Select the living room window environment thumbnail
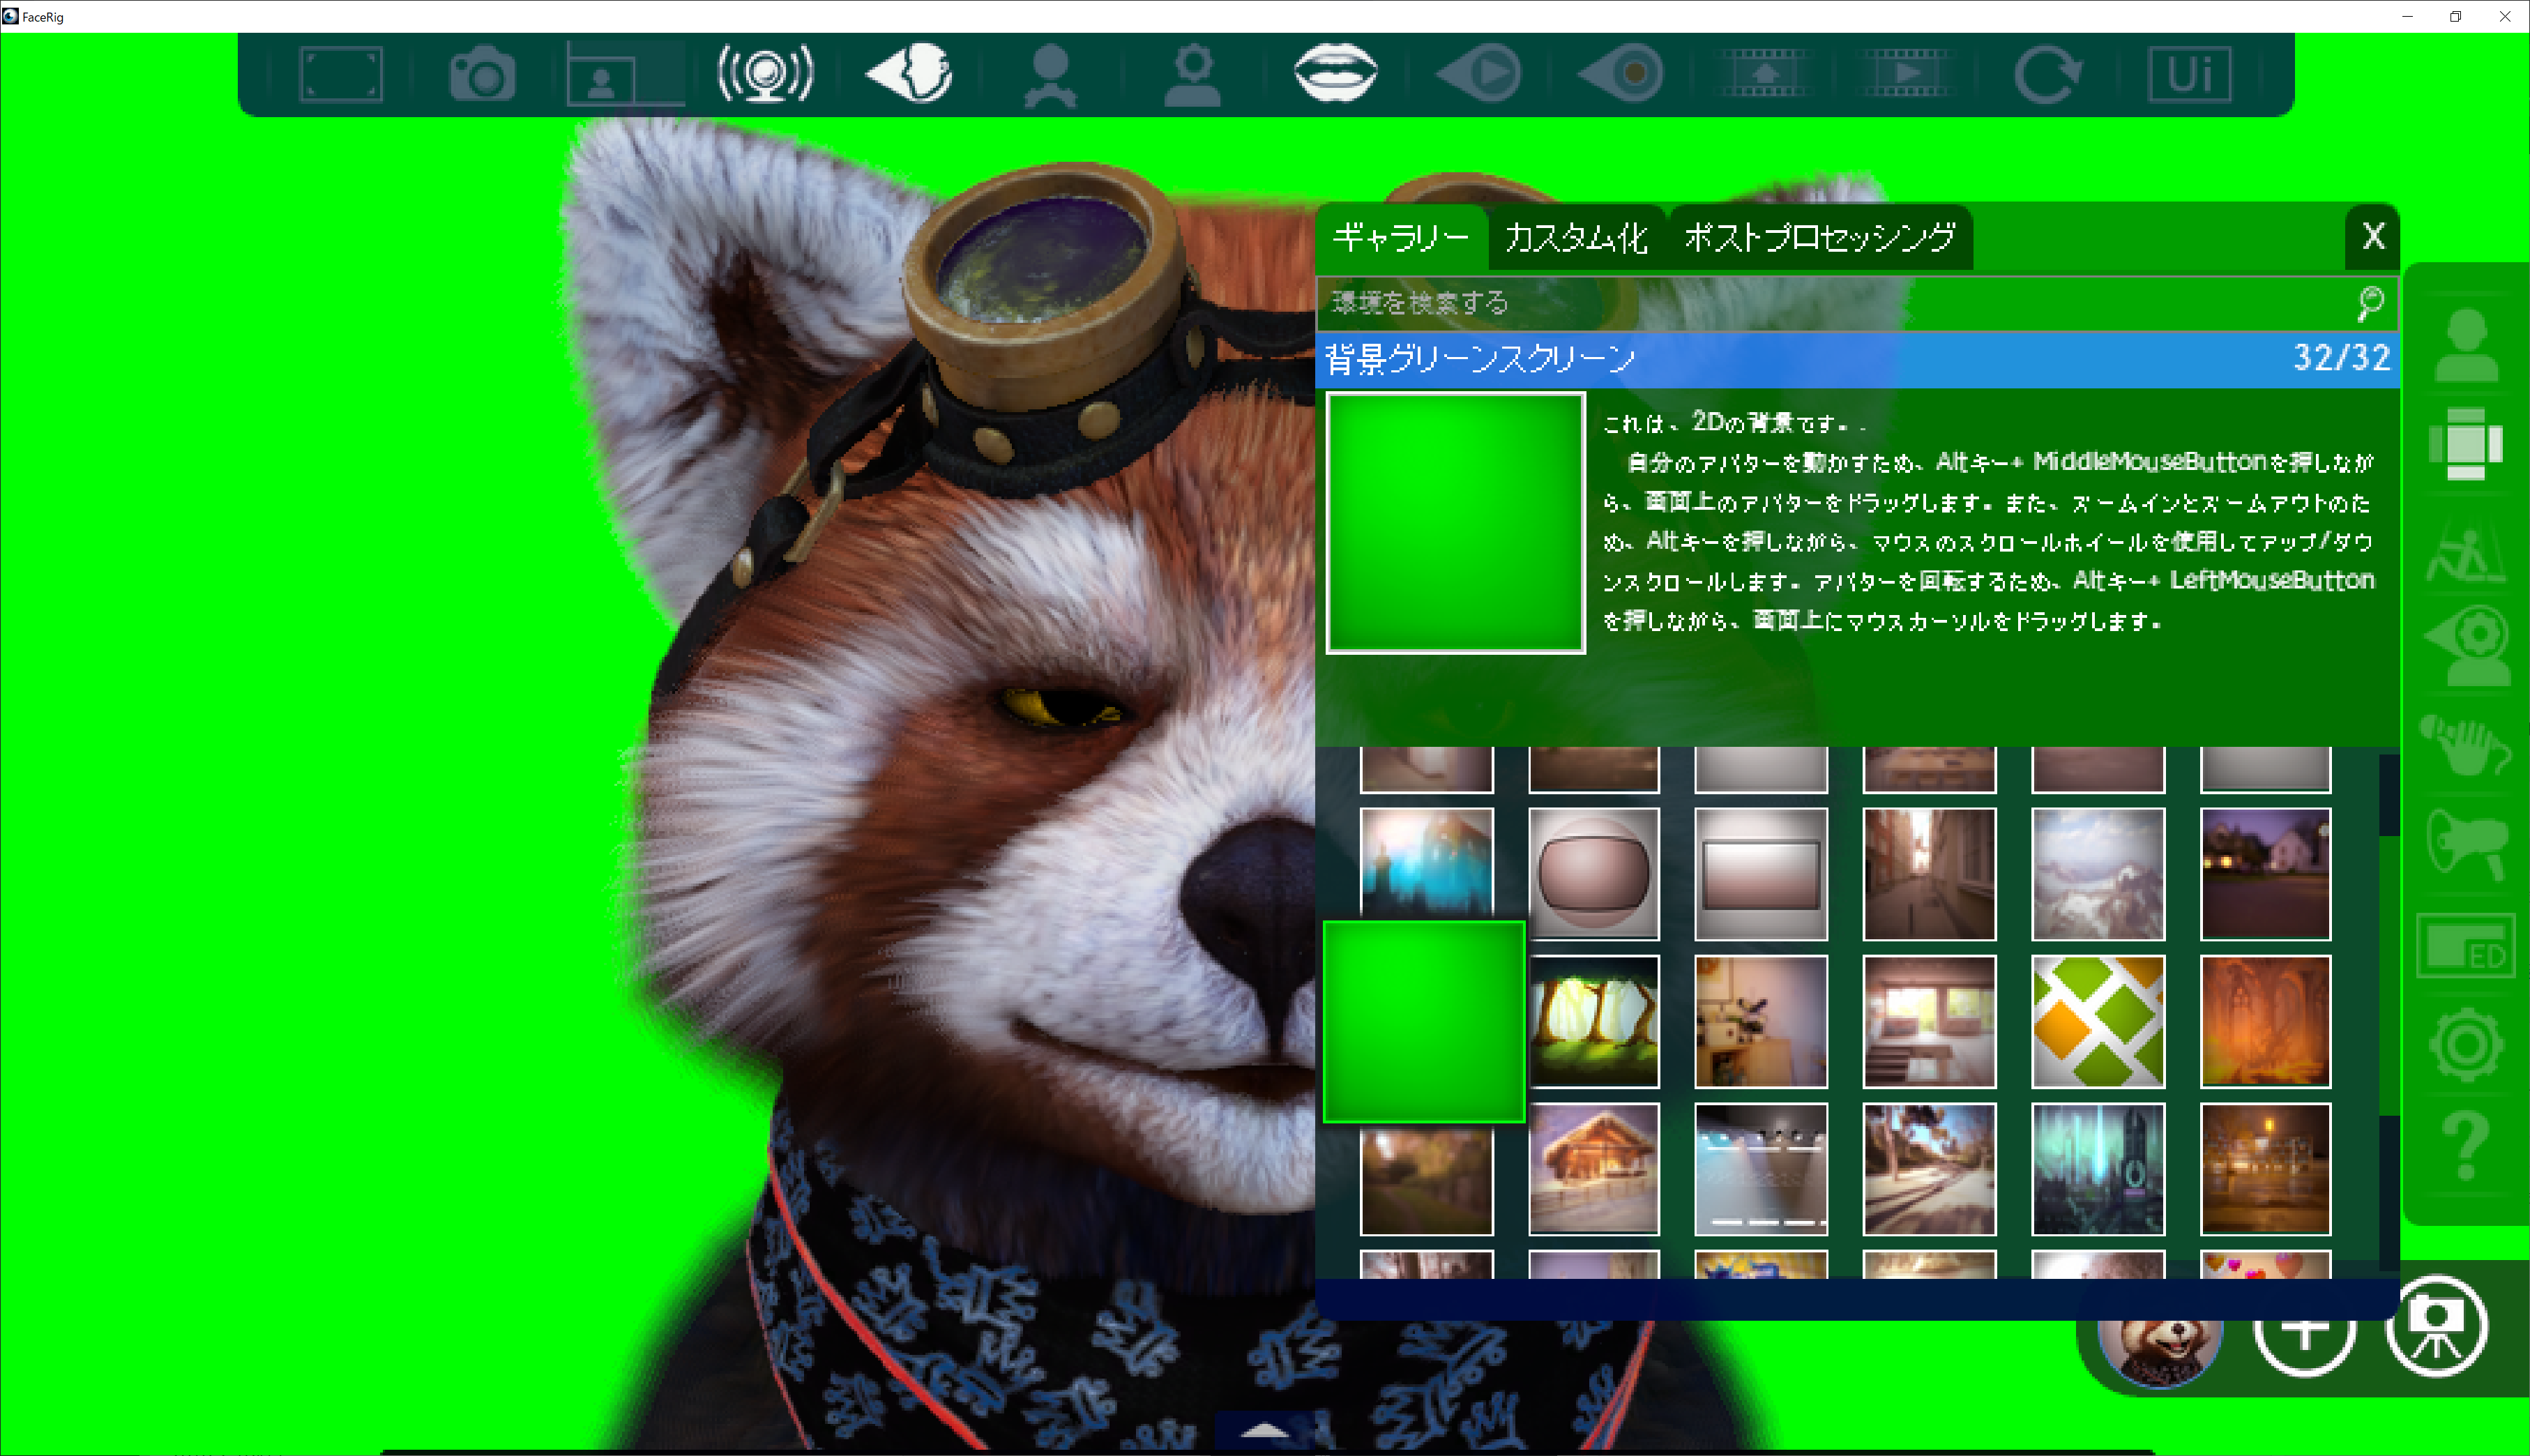This screenshot has width=2530, height=1456. tap(1929, 1021)
